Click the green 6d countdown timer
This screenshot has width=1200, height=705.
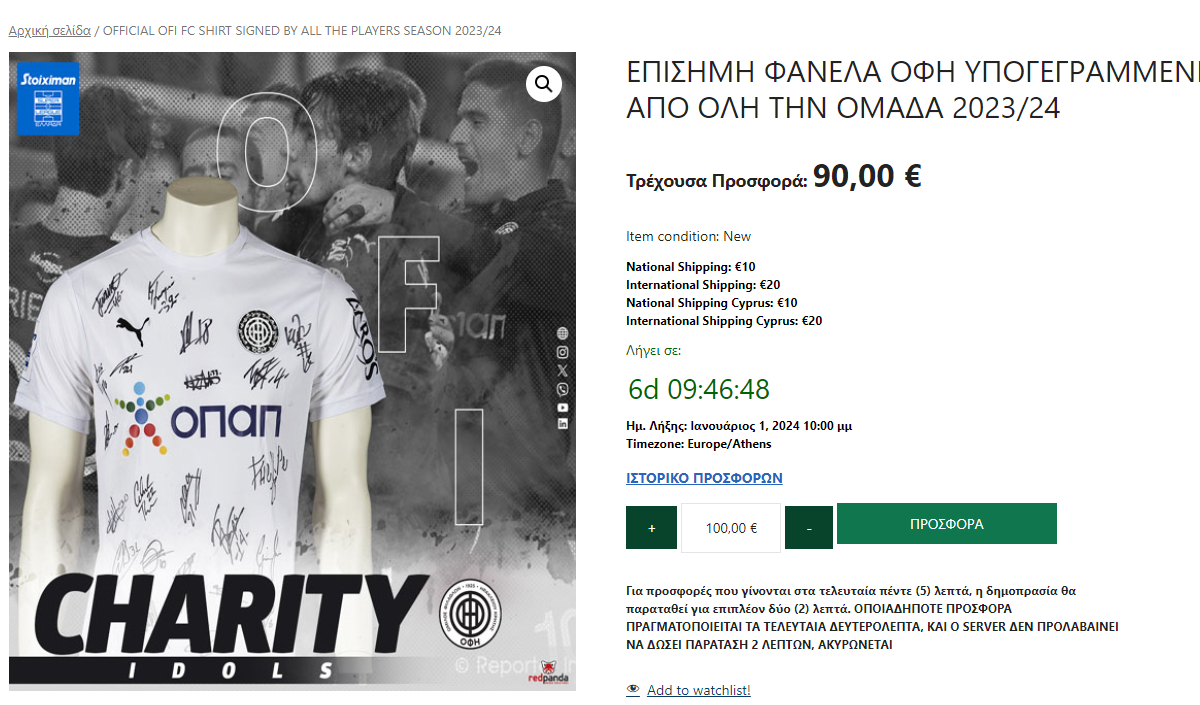(x=698, y=389)
